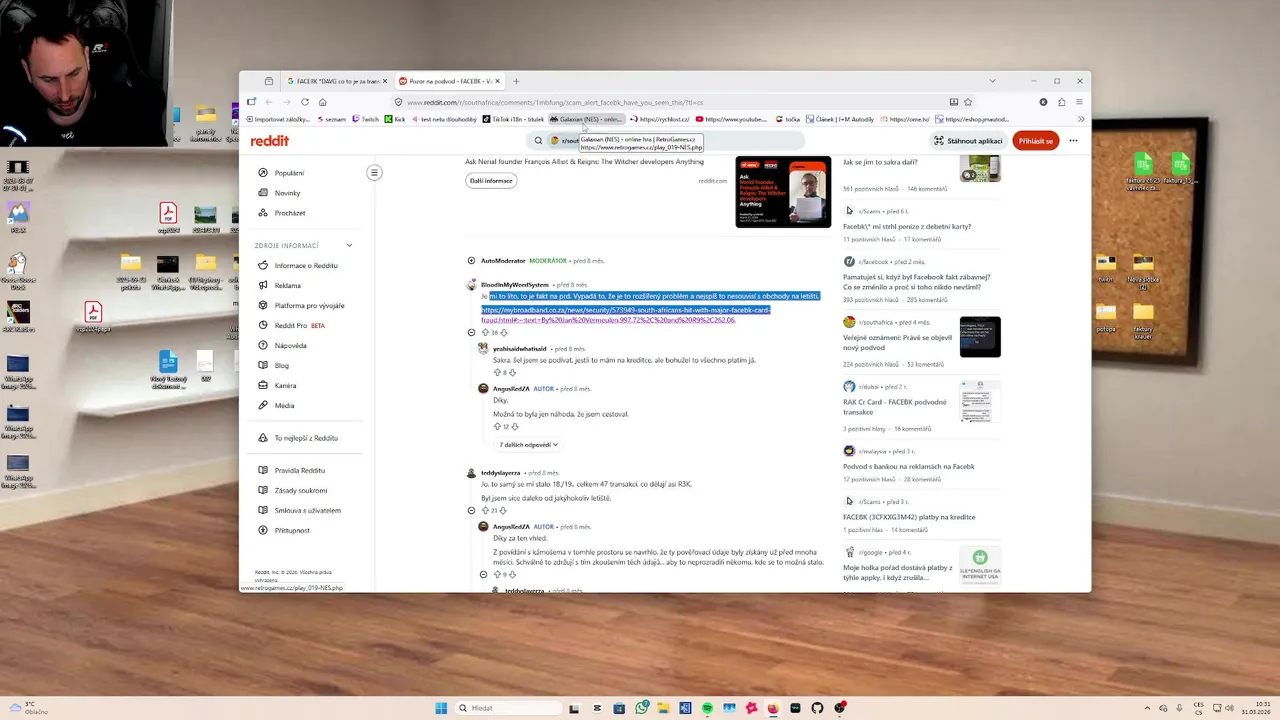
Task: Collapse the BloodInMyWeedSystem comment thread
Action: (471, 333)
